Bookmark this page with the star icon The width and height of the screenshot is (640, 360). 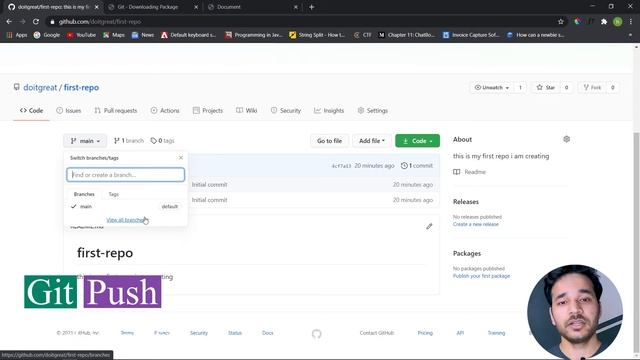pos(560,22)
